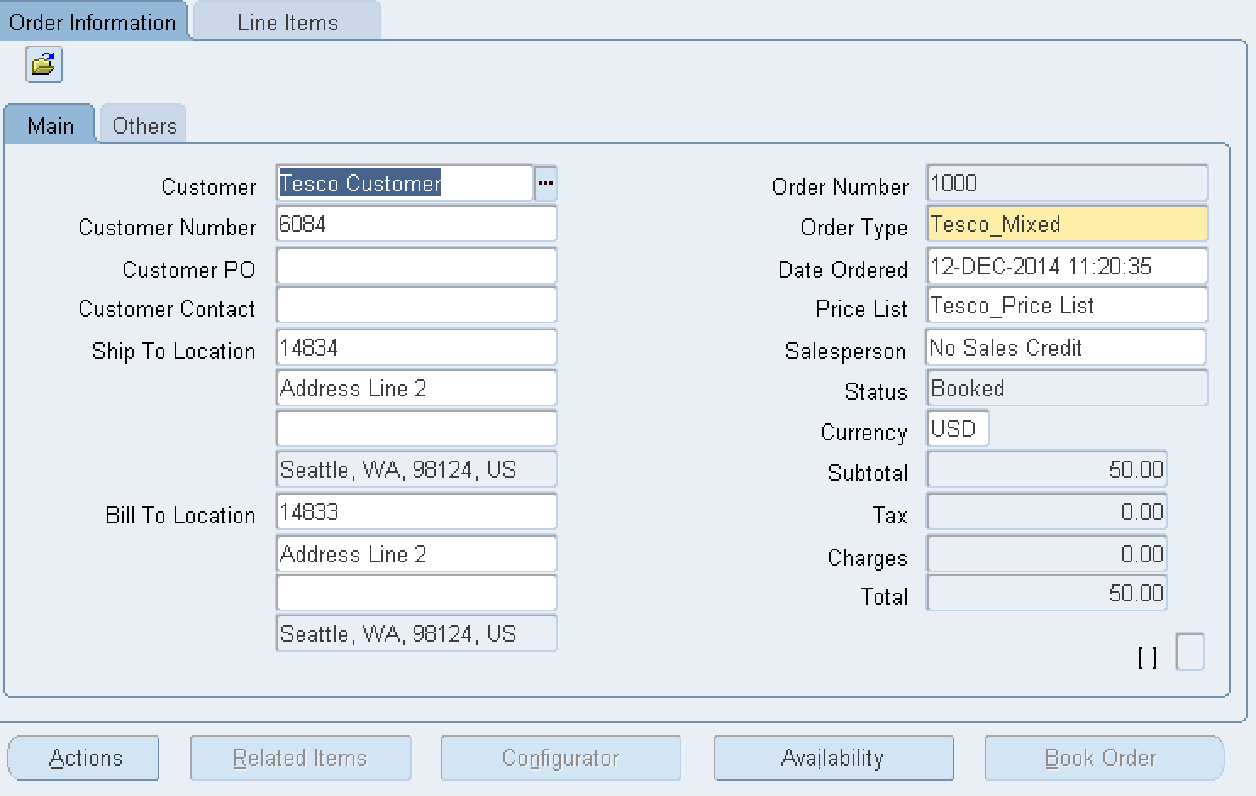Viewport: 1256px width, 796px height.
Task: Click the open folder icon
Action: coord(44,65)
